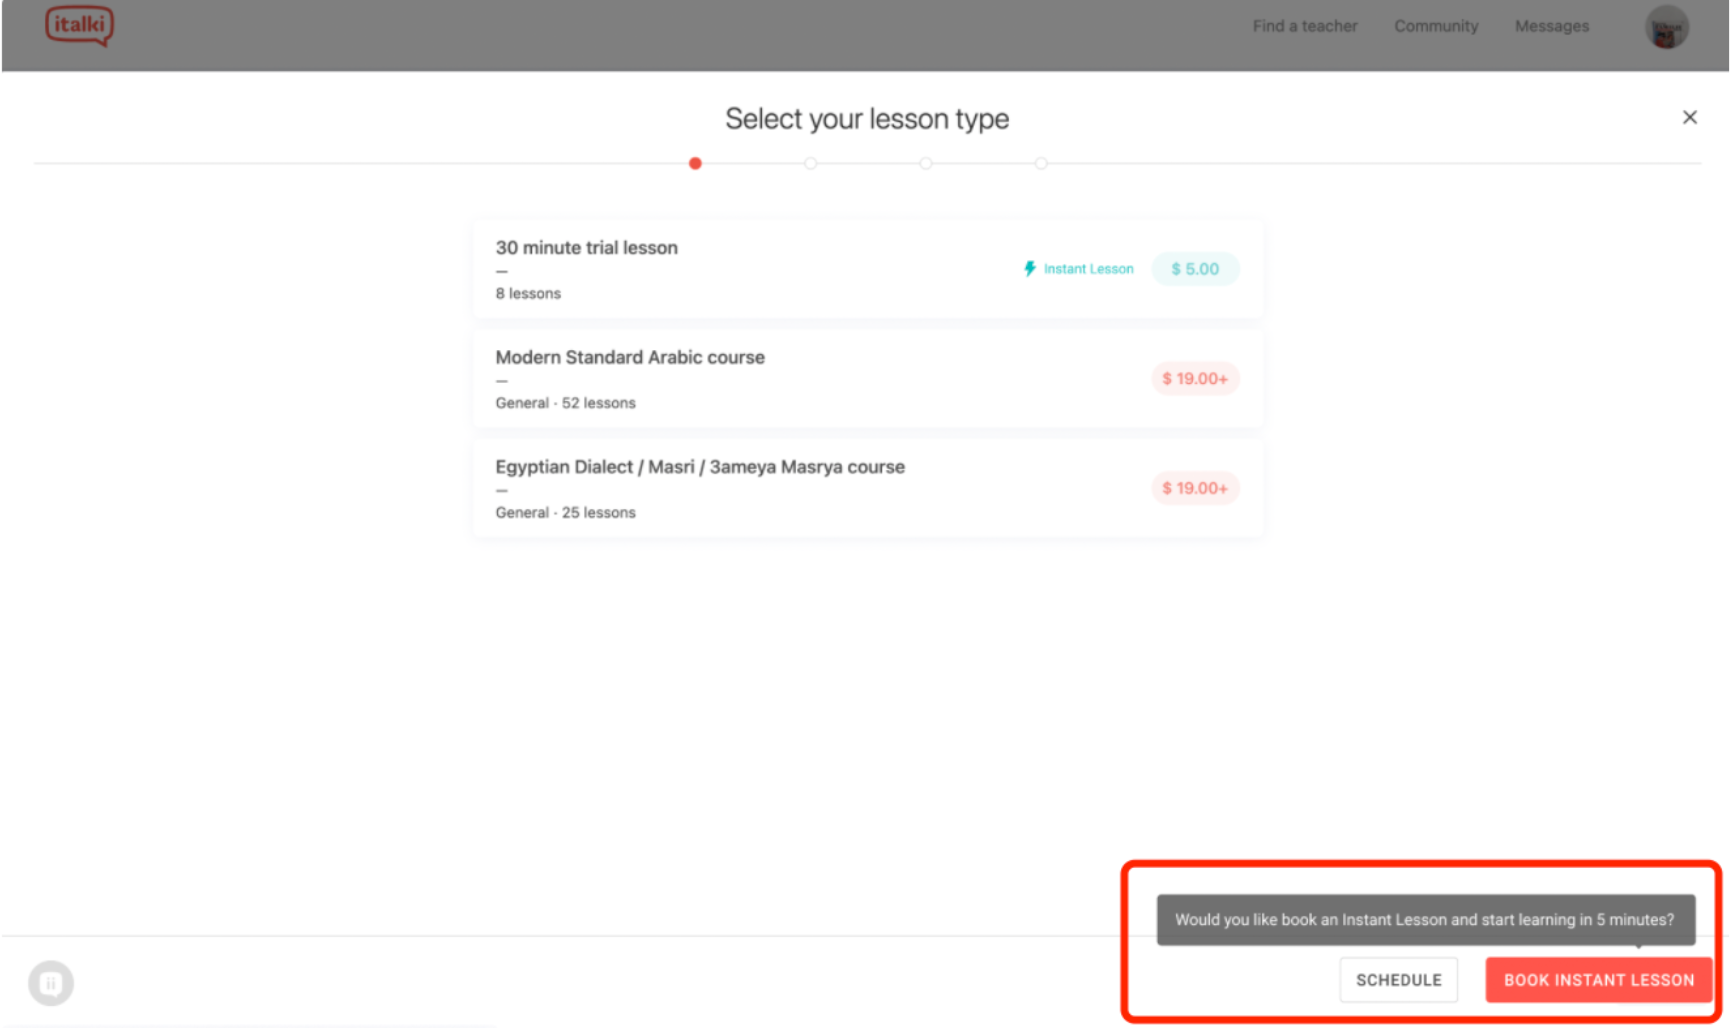Viewport: 1734px width, 1028px height.
Task: Pick the Egyptian Dialect / Masri course
Action: coord(867,488)
